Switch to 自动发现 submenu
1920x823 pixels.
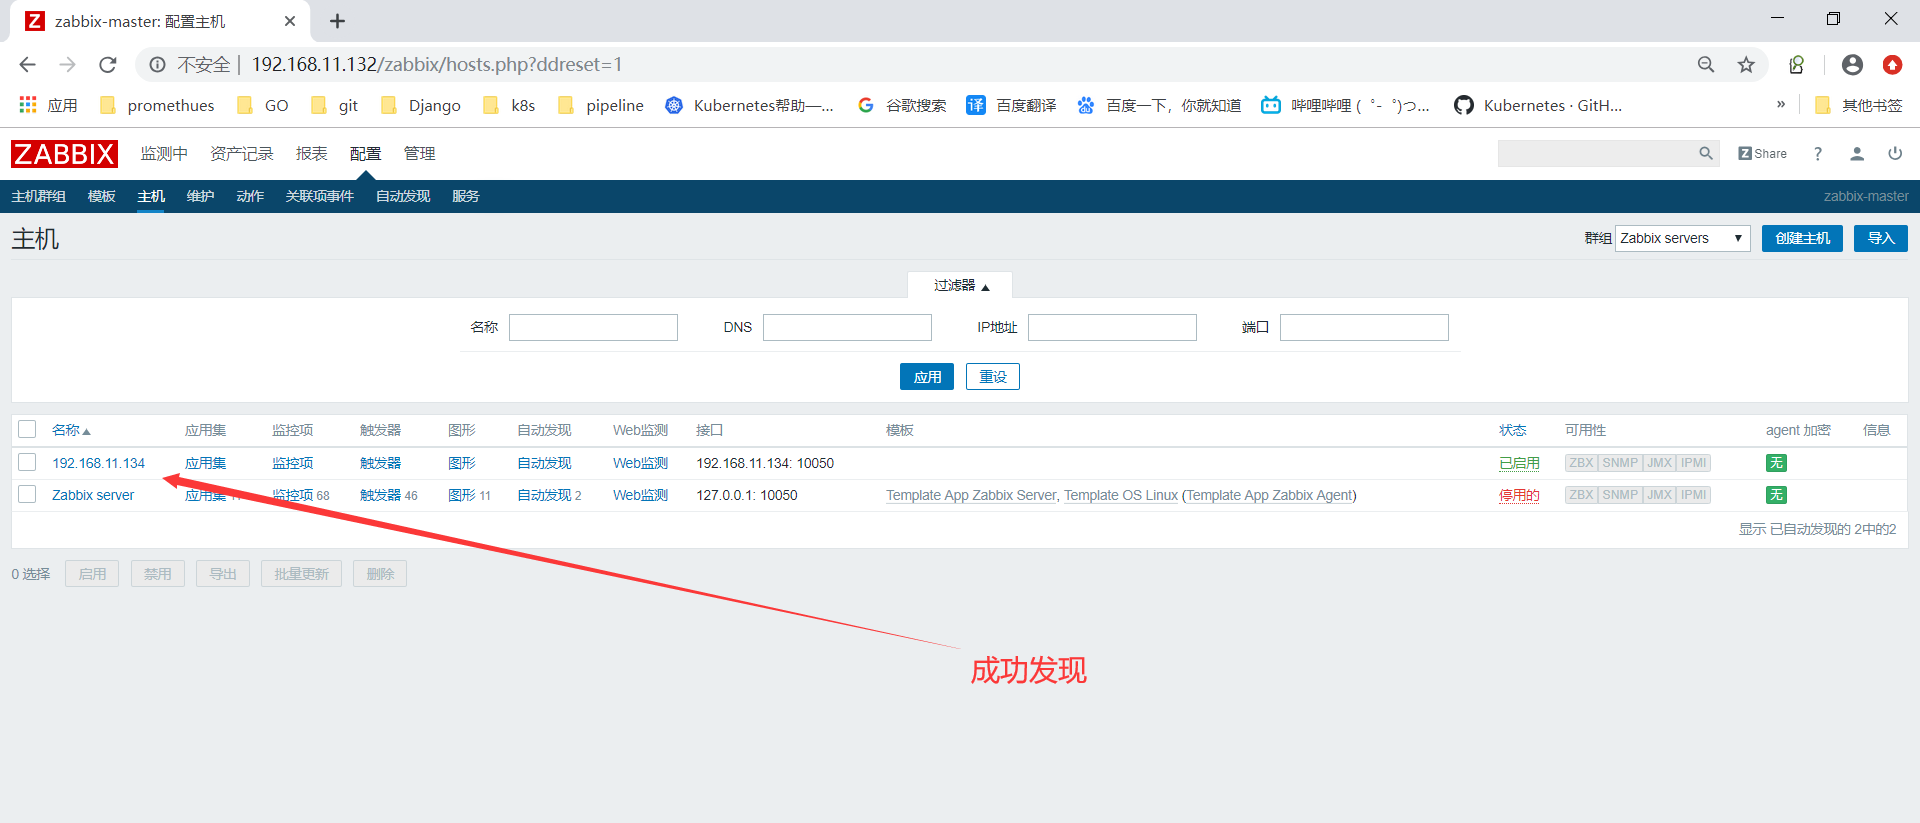tap(403, 196)
